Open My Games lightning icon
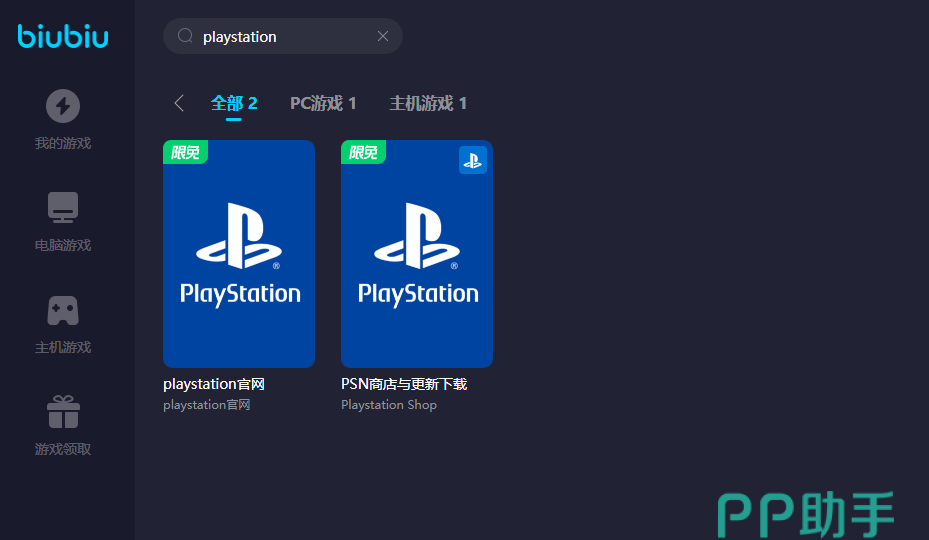The image size is (929, 540). click(63, 106)
